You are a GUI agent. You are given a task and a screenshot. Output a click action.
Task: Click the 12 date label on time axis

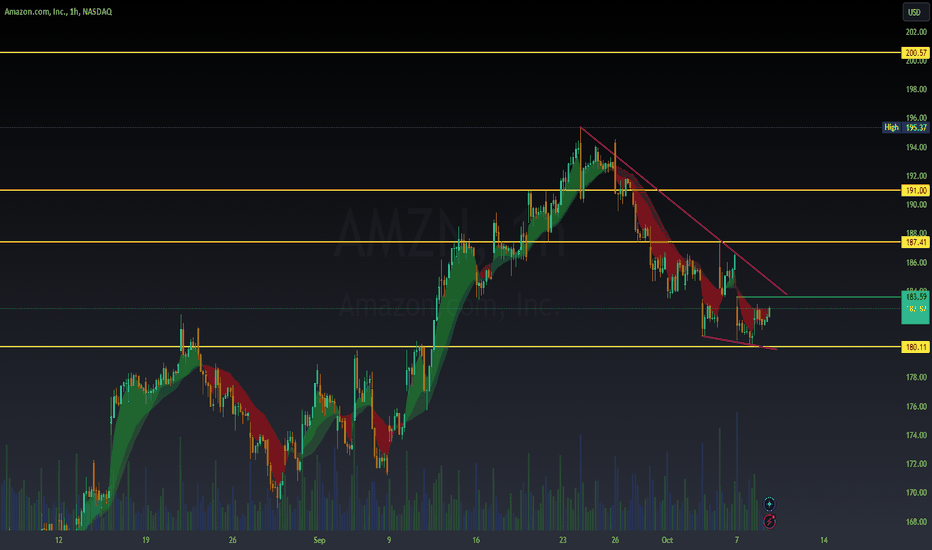tap(58, 540)
